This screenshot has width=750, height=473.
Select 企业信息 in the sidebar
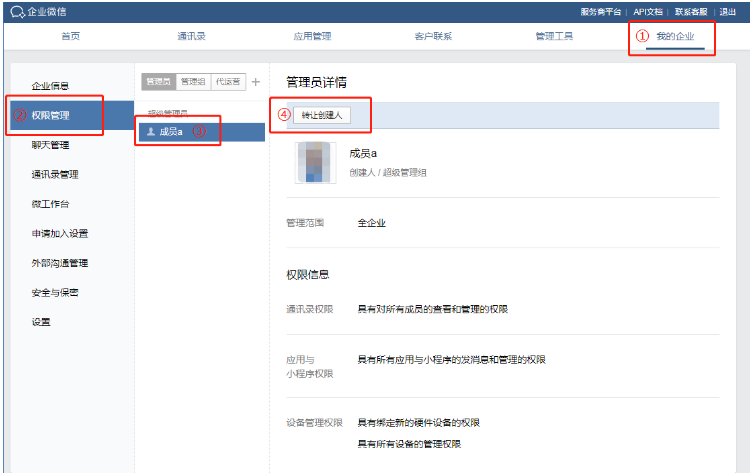tap(50, 86)
